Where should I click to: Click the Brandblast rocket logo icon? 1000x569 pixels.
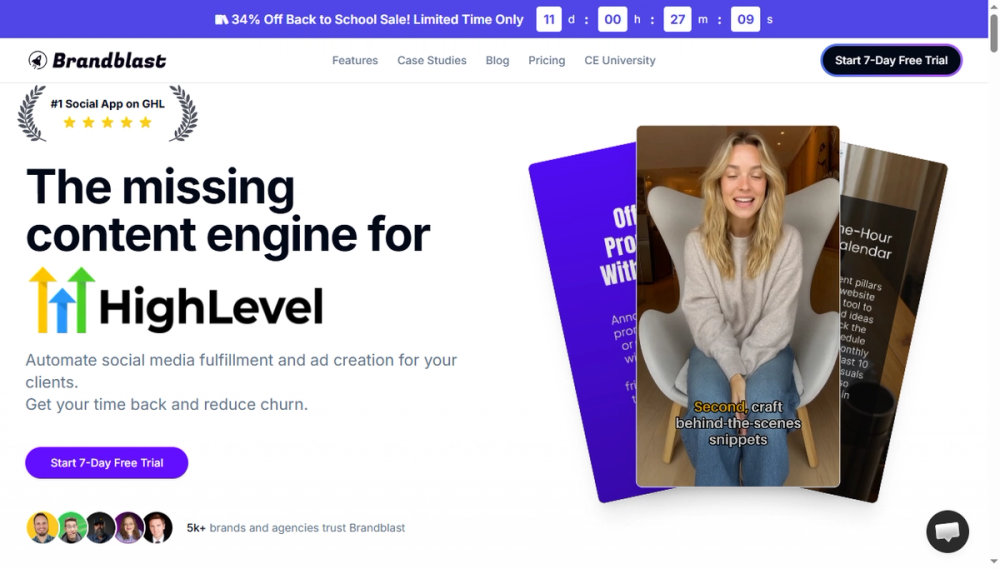[38, 60]
